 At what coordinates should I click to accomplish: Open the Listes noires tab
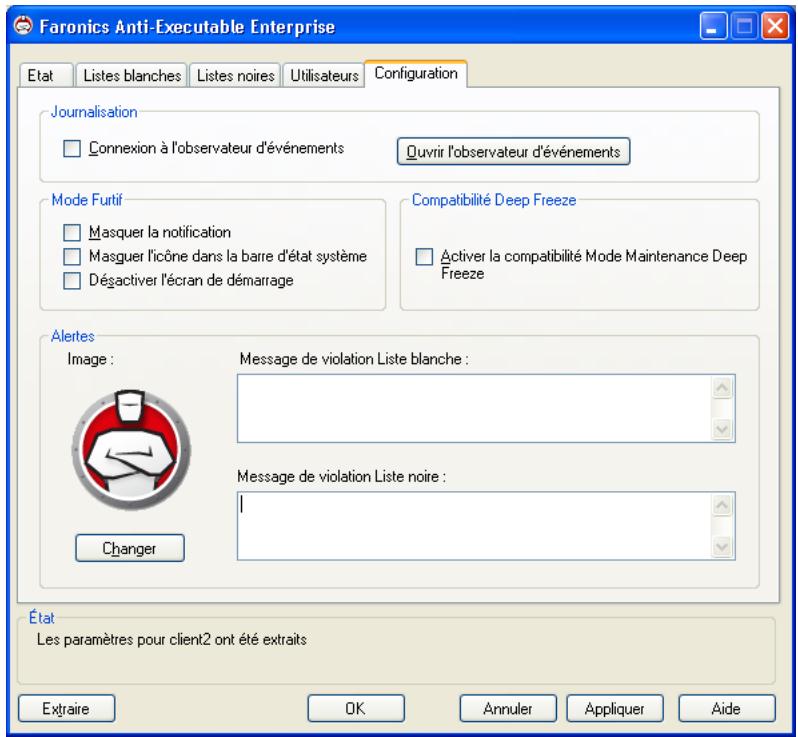click(x=235, y=75)
